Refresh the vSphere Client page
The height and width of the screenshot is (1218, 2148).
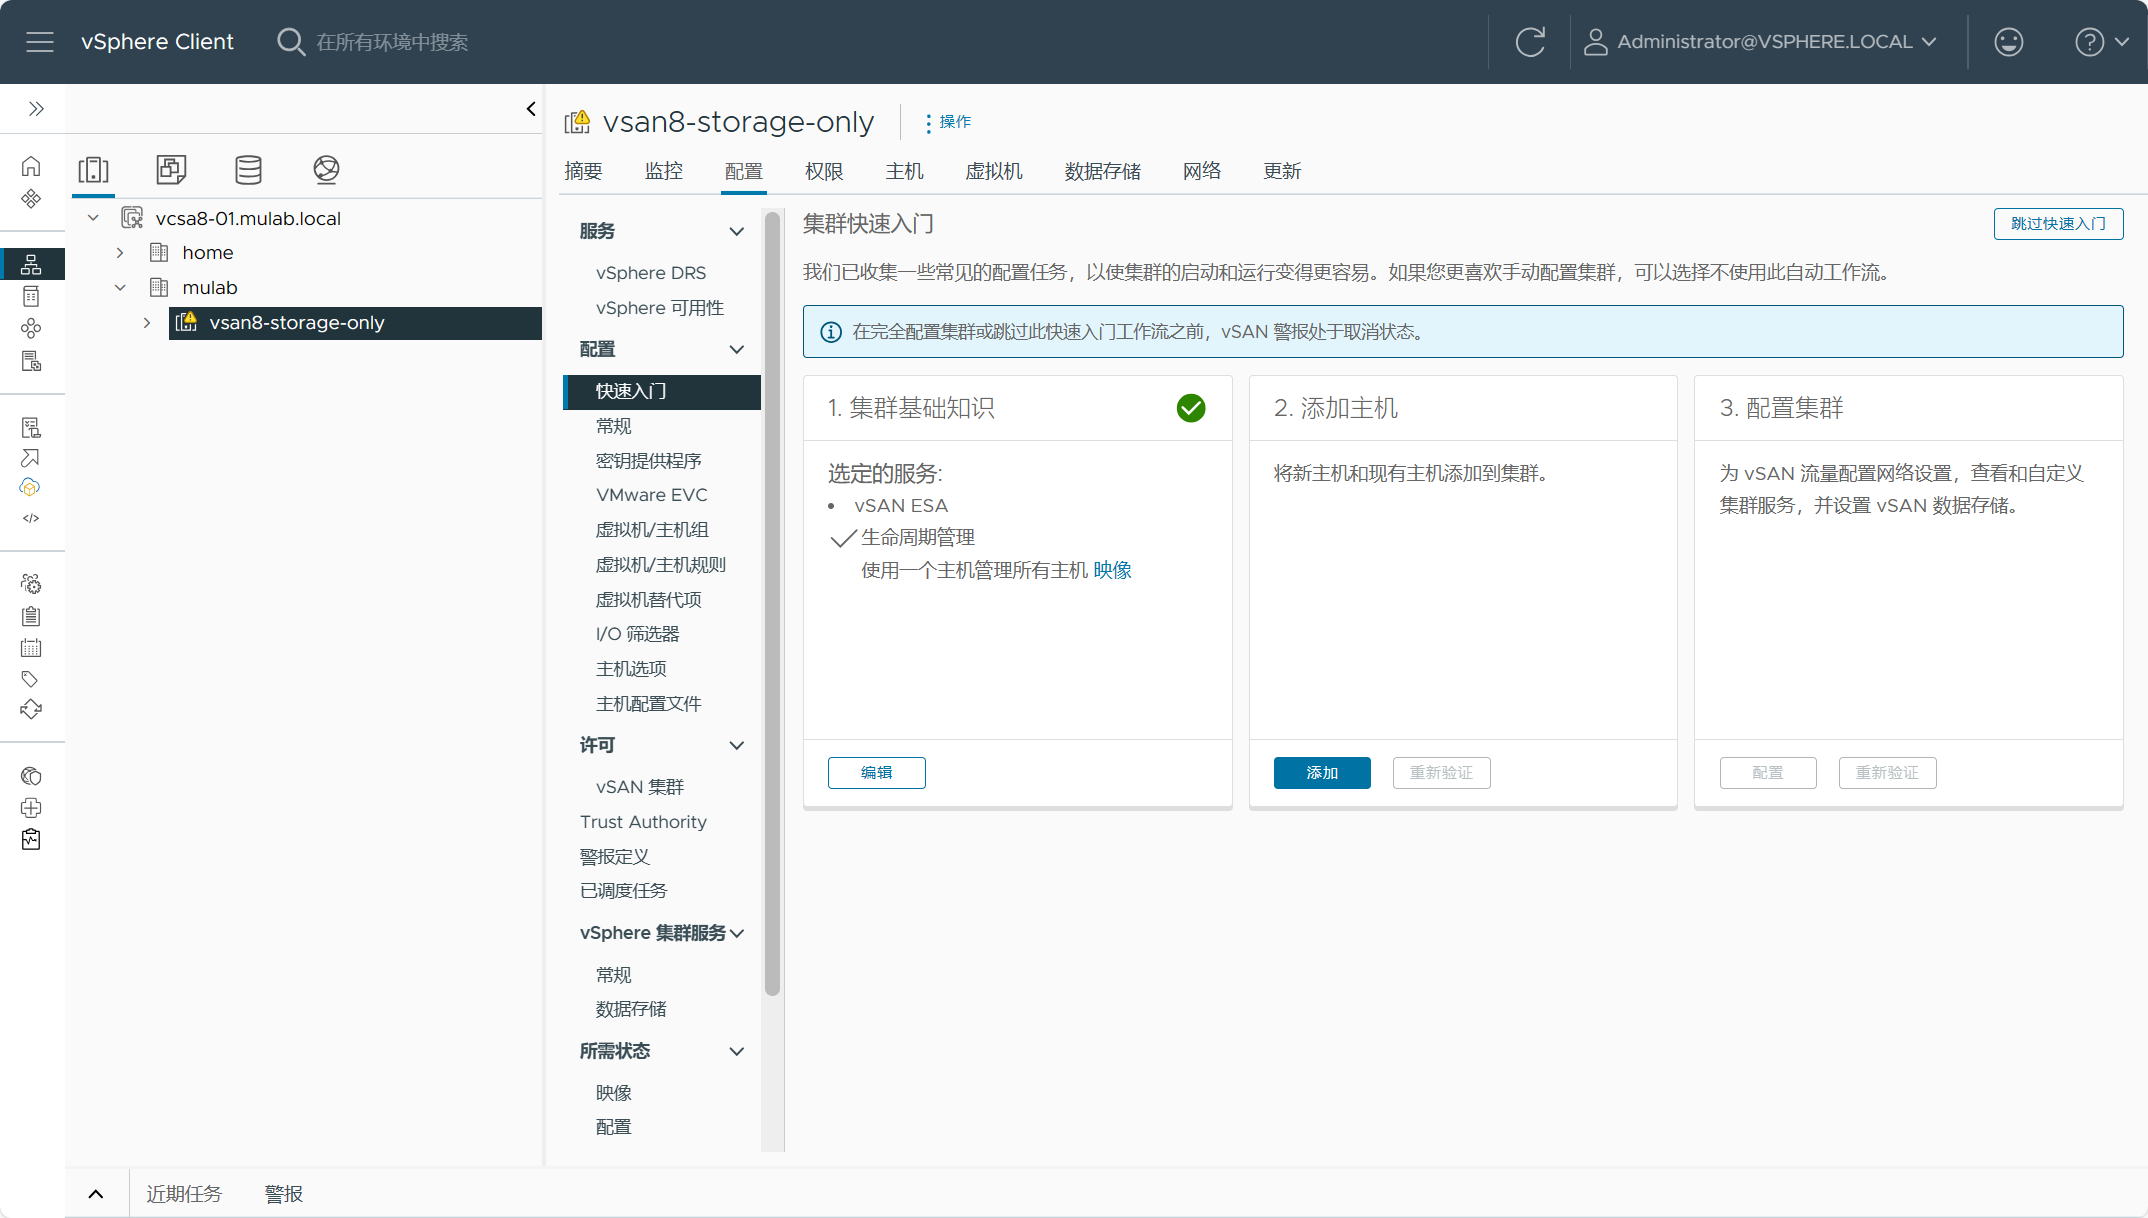click(x=1530, y=42)
